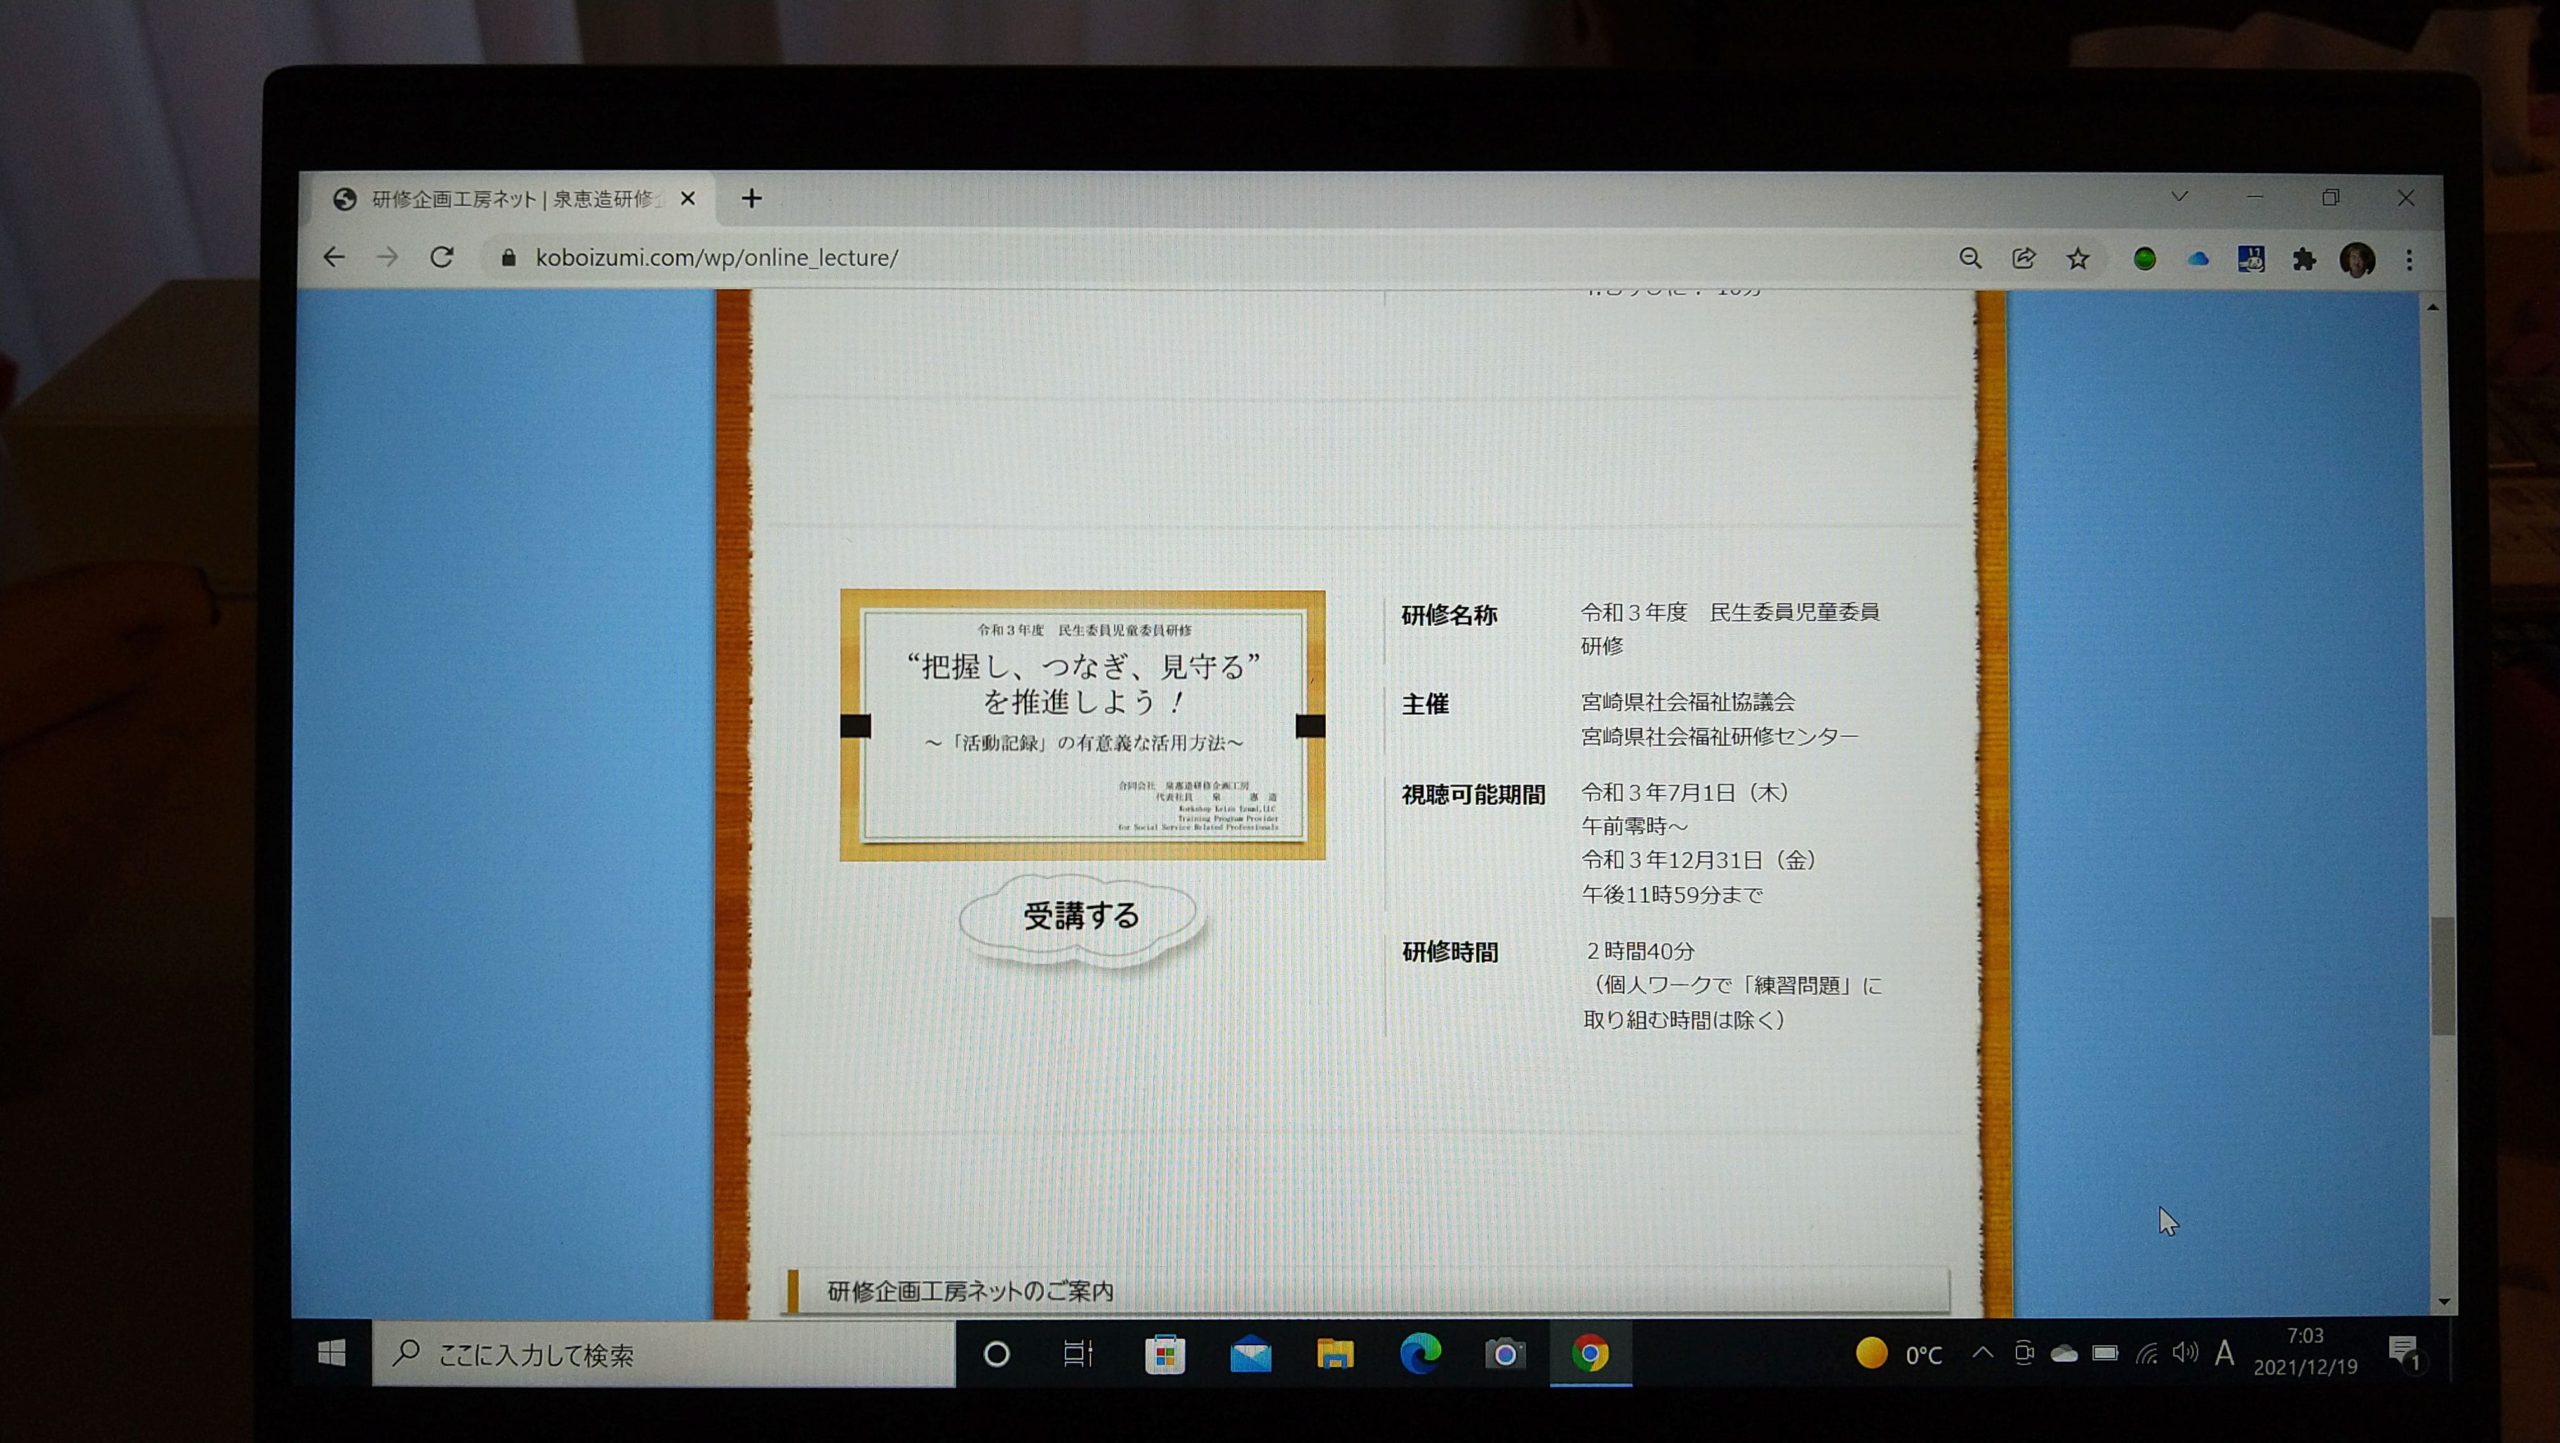Open the weather 0°C widget

tap(1898, 1354)
